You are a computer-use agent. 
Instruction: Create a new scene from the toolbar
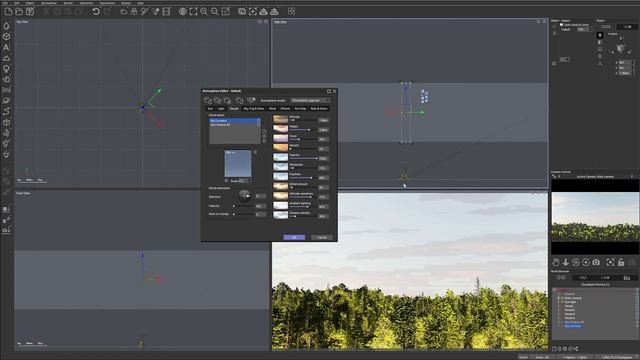8,11
